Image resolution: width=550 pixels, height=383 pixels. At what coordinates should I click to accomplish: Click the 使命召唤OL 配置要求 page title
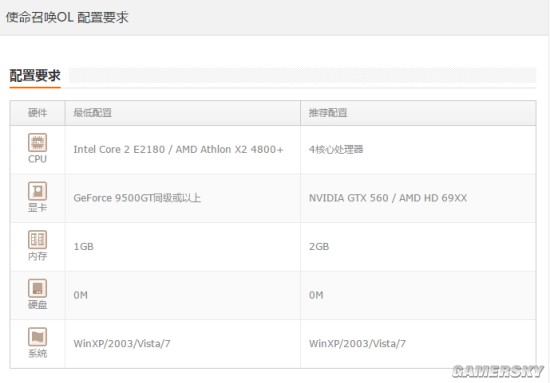67,17
